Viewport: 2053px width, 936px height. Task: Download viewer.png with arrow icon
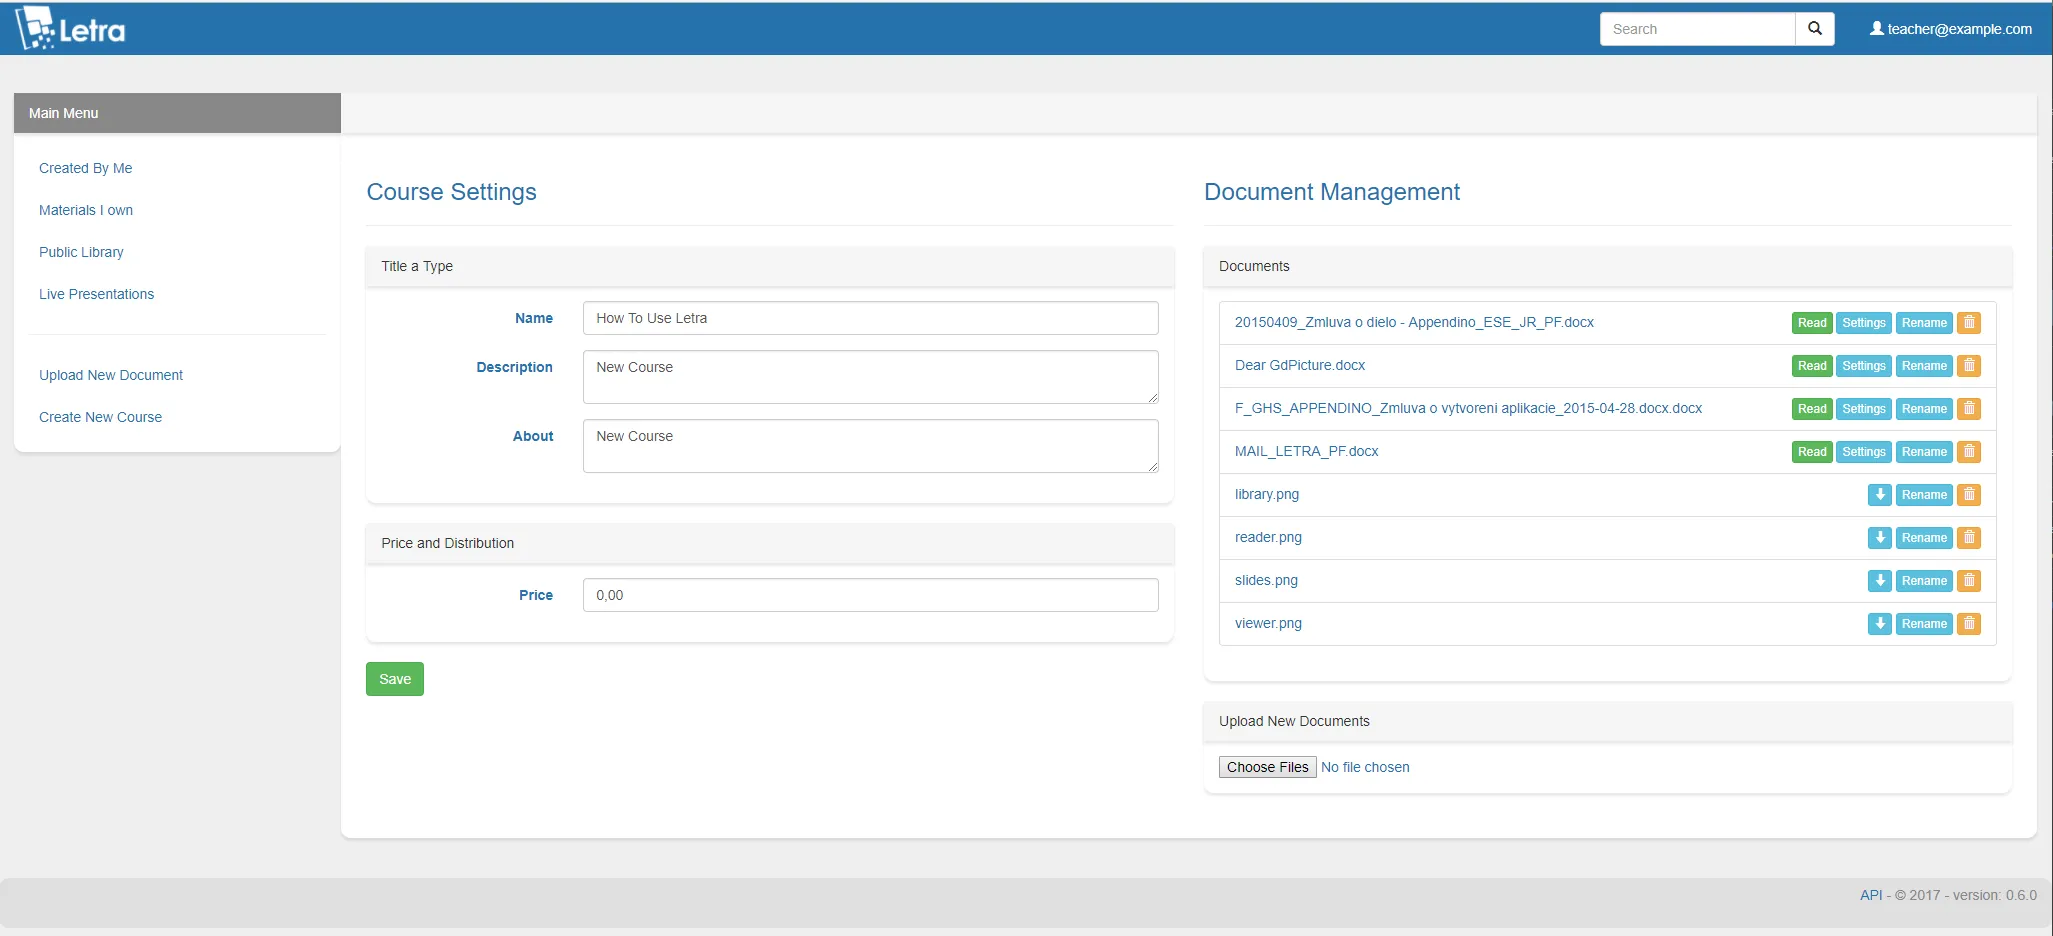point(1880,624)
